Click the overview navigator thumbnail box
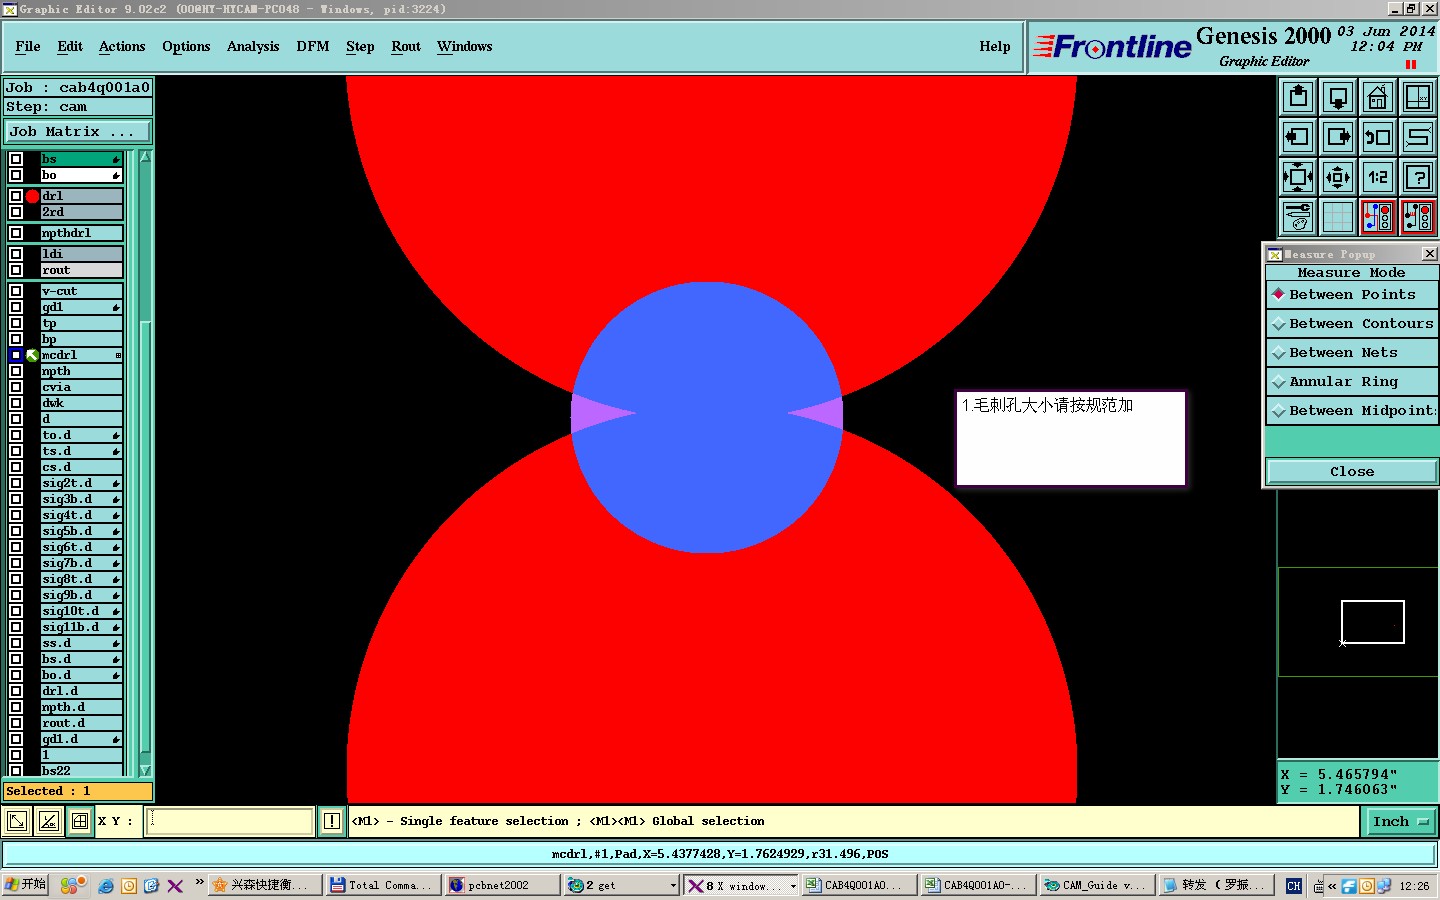The image size is (1440, 900). (x=1372, y=622)
